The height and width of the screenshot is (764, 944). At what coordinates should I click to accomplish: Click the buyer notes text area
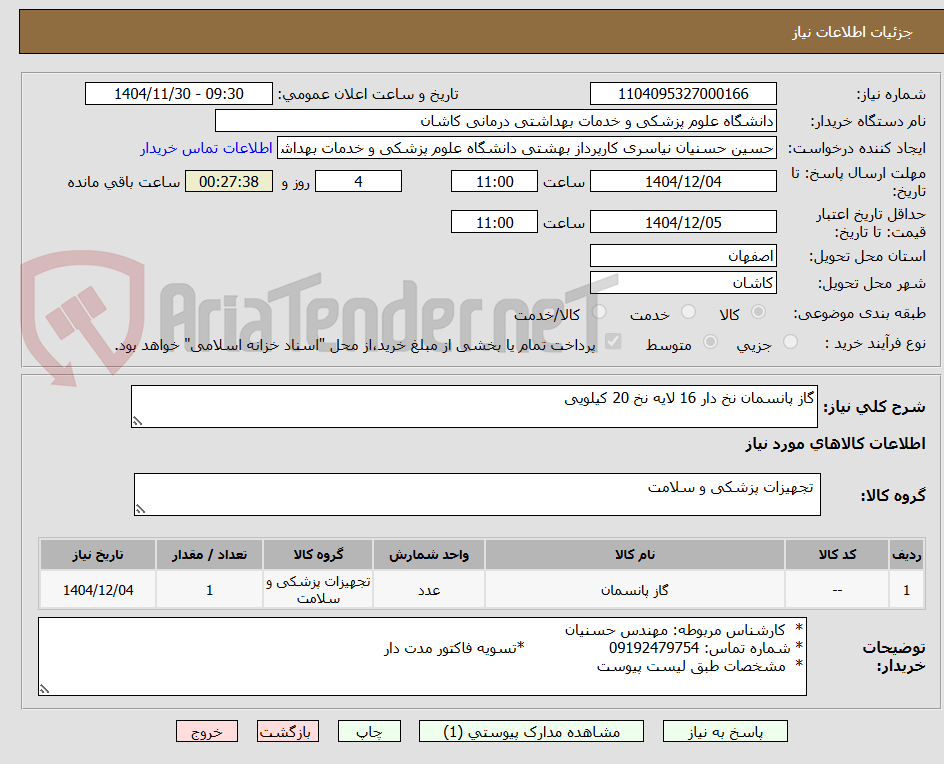pyautogui.click(x=423, y=656)
